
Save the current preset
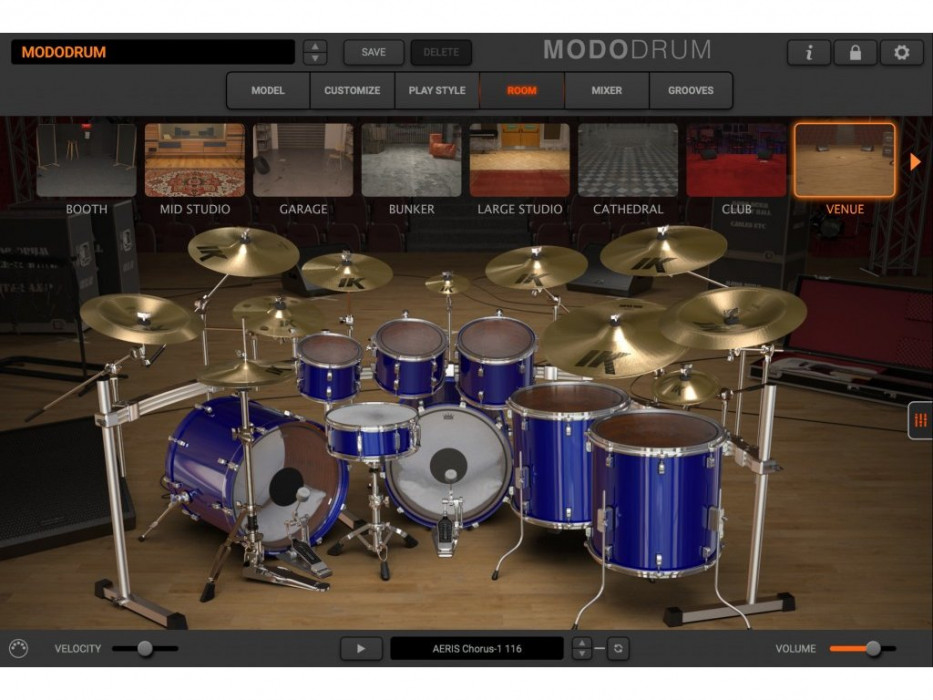click(x=372, y=52)
